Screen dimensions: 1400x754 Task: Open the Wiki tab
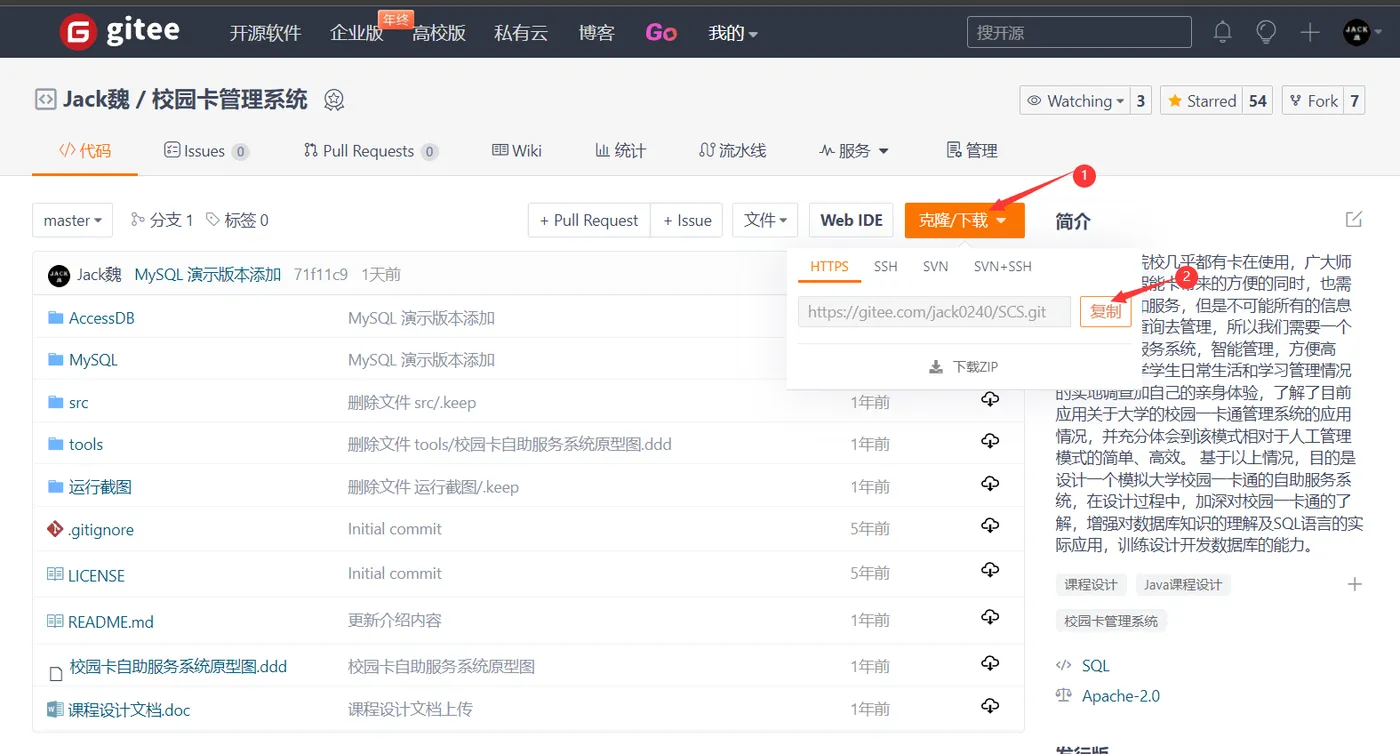click(x=517, y=151)
